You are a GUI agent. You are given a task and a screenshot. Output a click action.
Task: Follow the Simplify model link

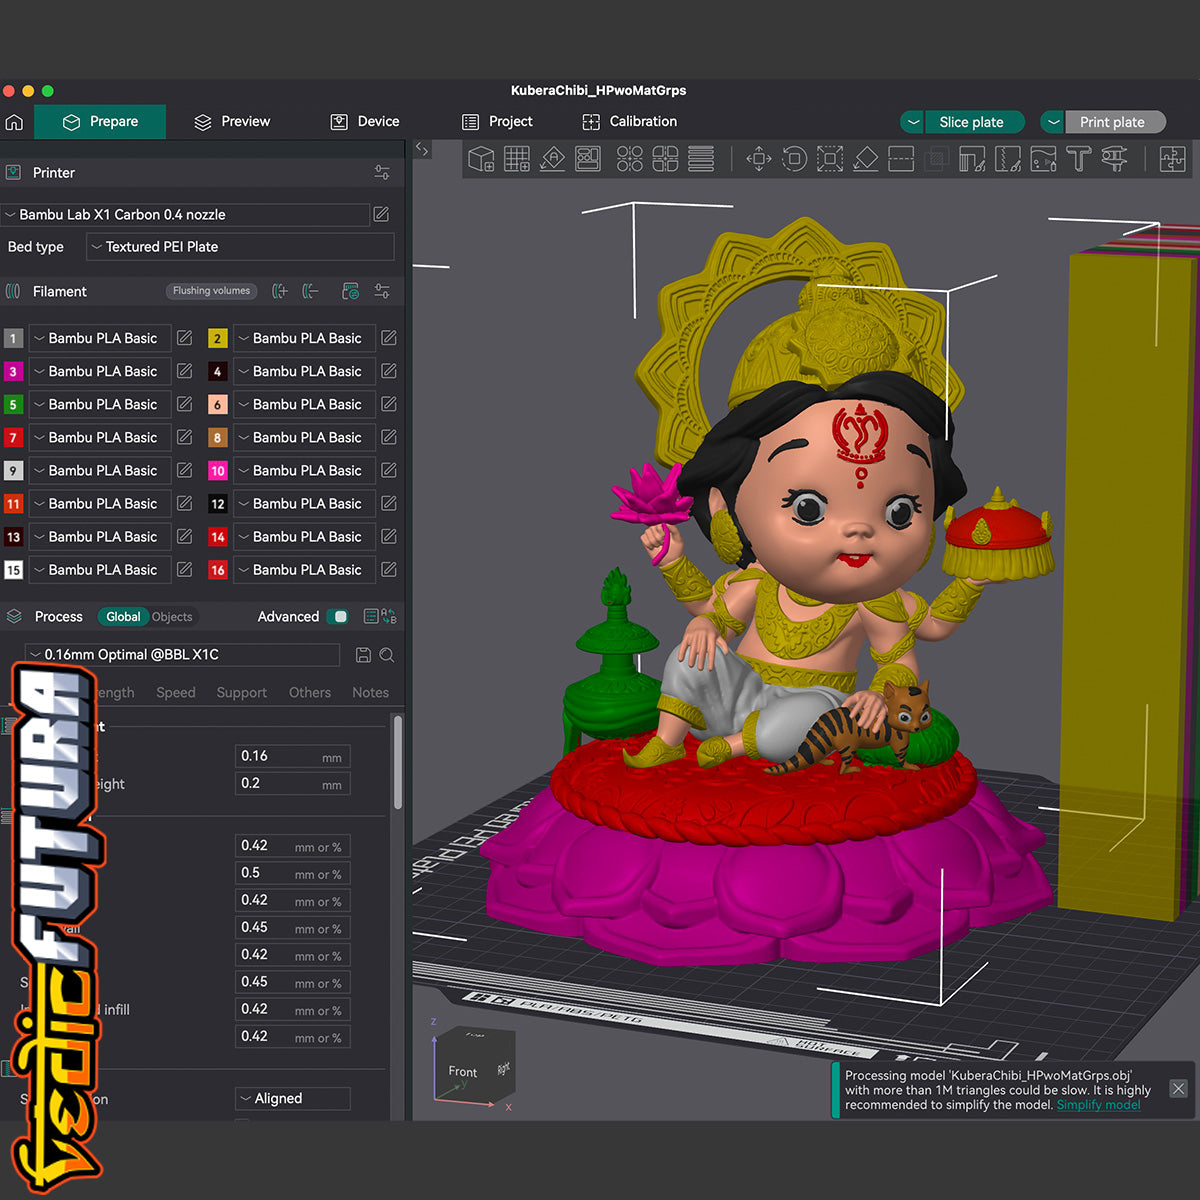coord(1098,1105)
